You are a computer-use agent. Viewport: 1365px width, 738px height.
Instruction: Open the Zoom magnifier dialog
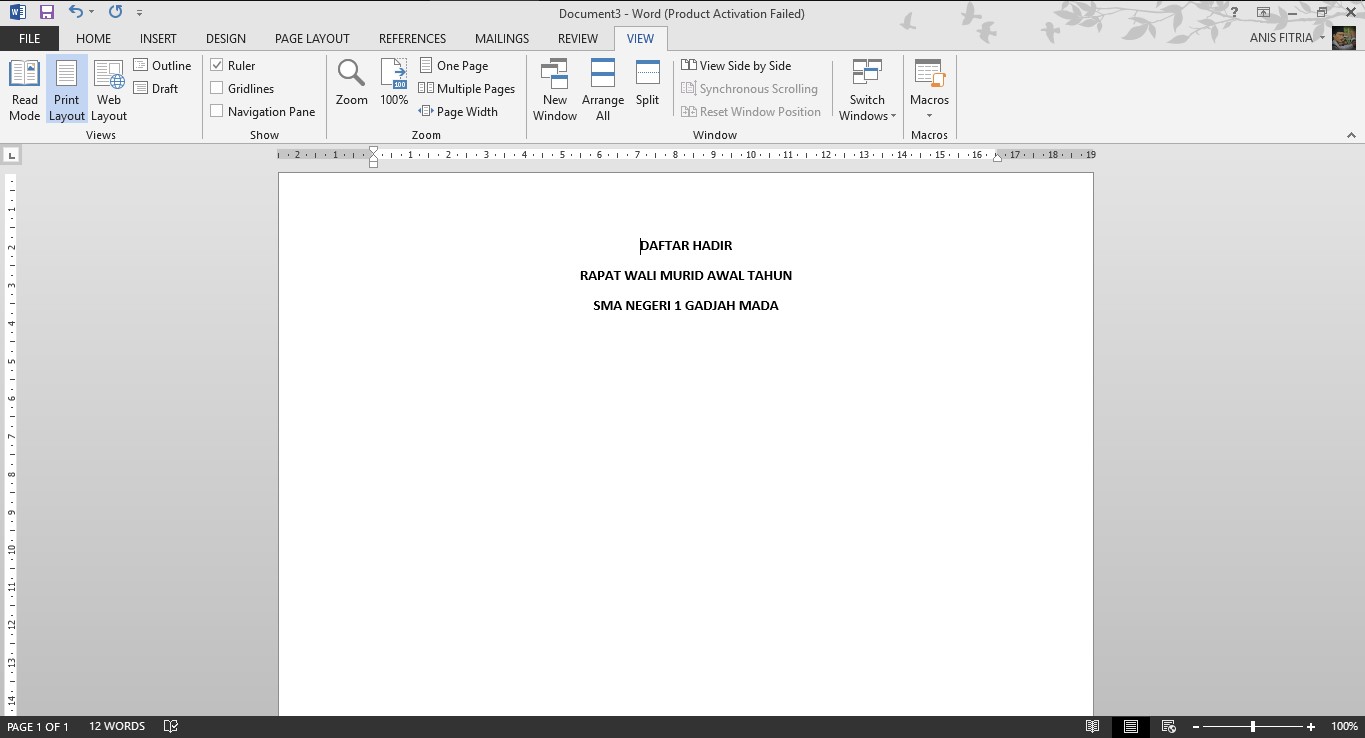pos(351,82)
